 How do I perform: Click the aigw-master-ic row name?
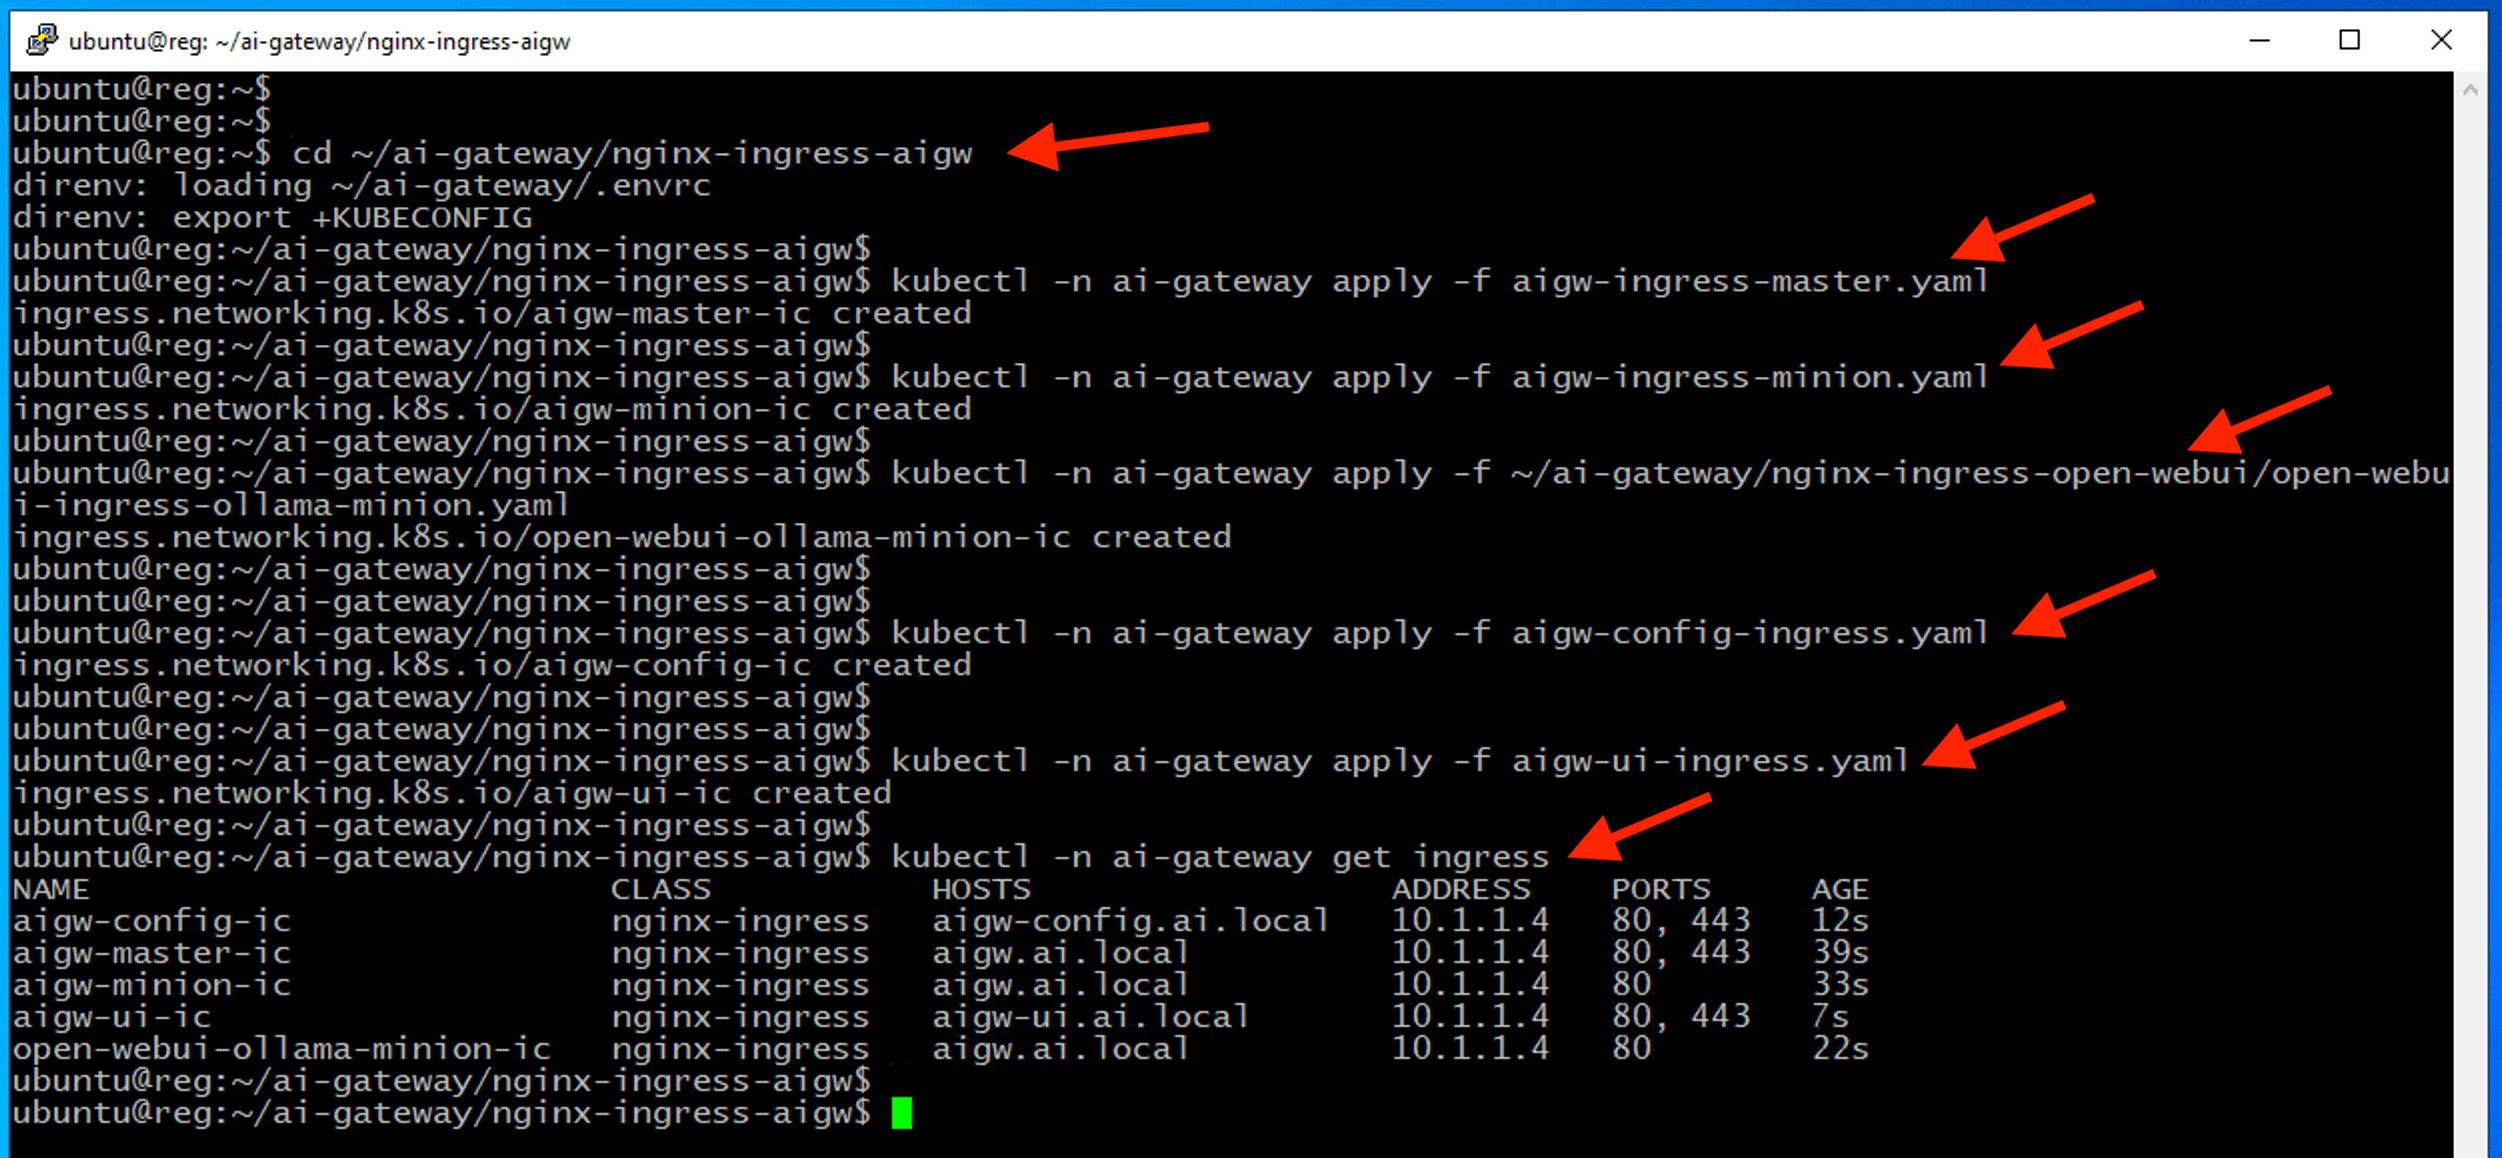[x=151, y=953]
